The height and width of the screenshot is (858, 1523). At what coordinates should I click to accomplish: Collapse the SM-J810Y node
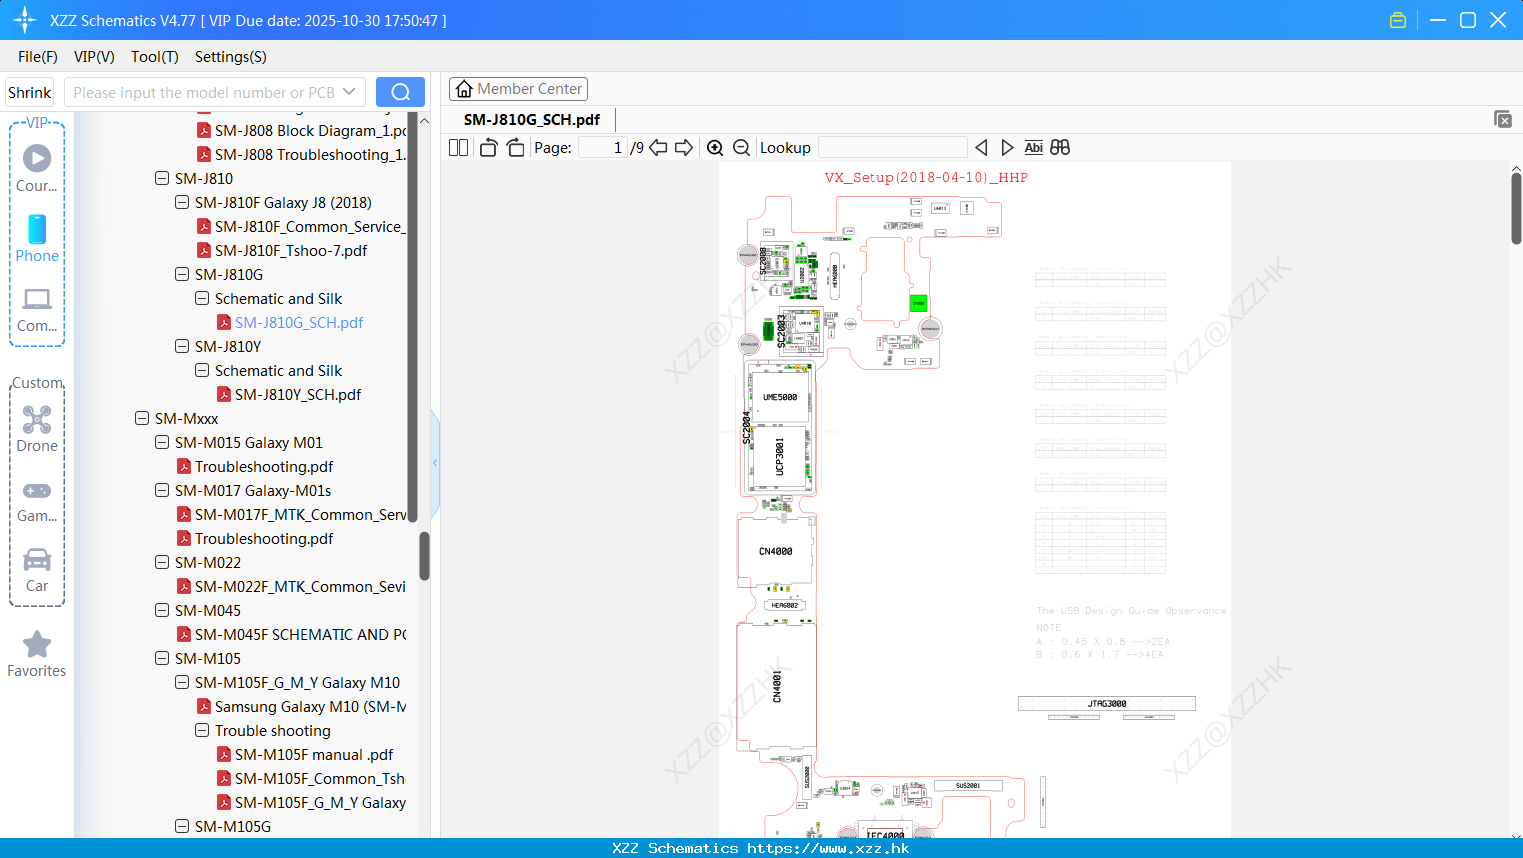[182, 346]
